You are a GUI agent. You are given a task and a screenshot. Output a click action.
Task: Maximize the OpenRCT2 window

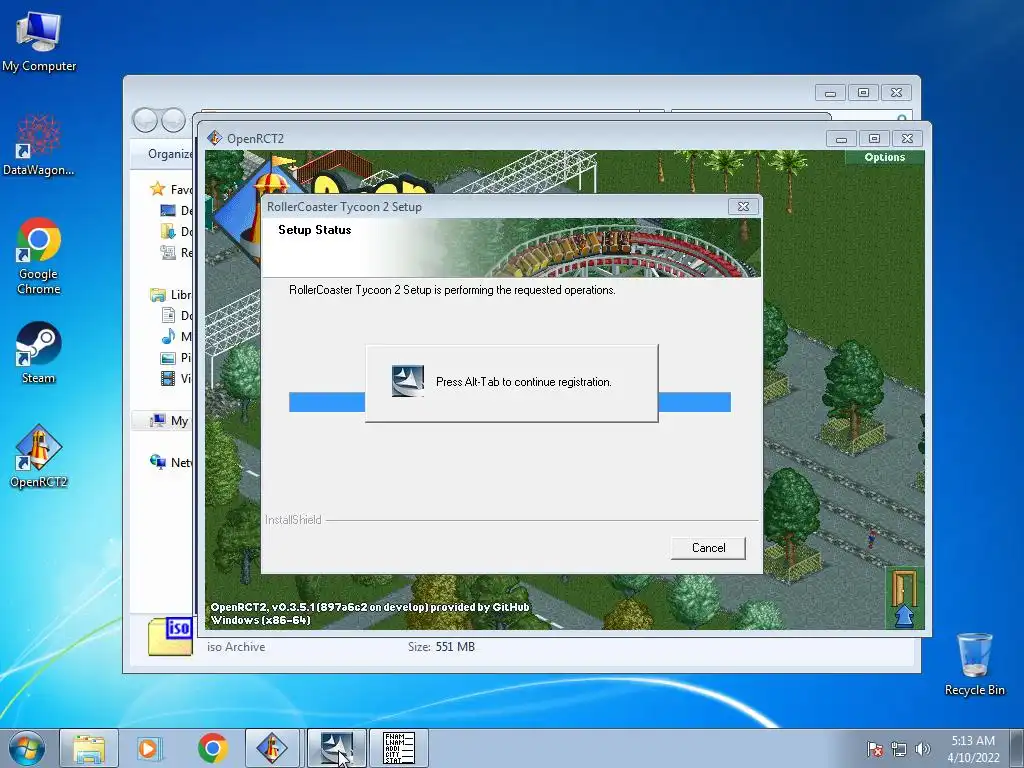pos(874,138)
